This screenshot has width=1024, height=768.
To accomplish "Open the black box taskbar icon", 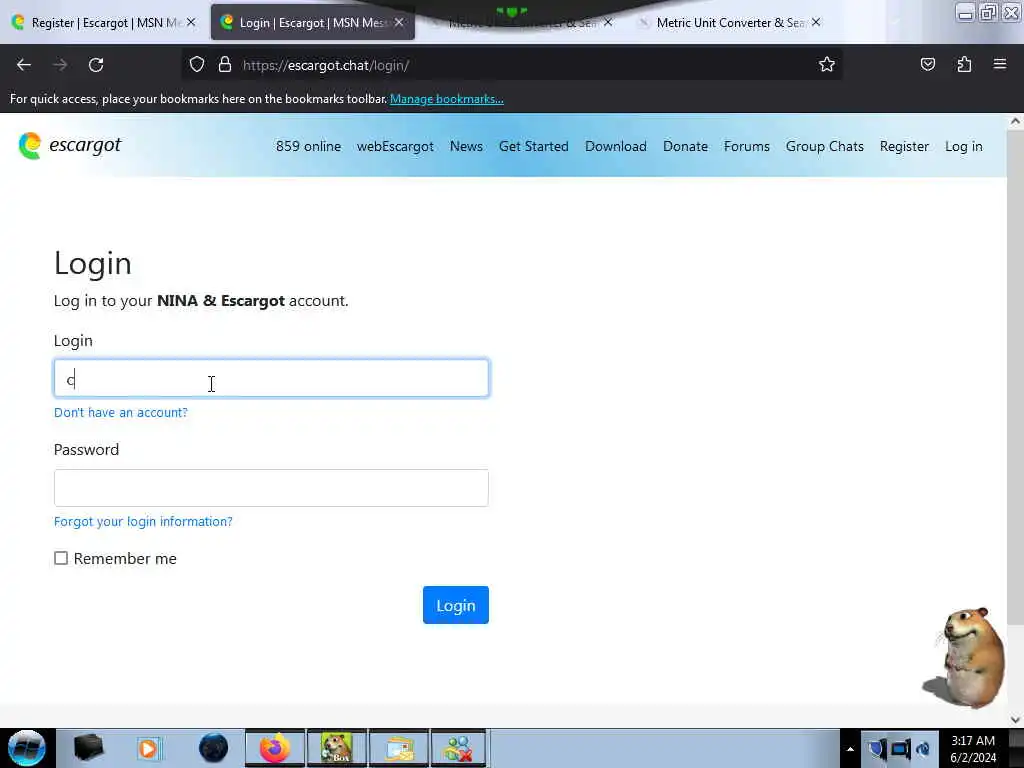I will point(89,748).
